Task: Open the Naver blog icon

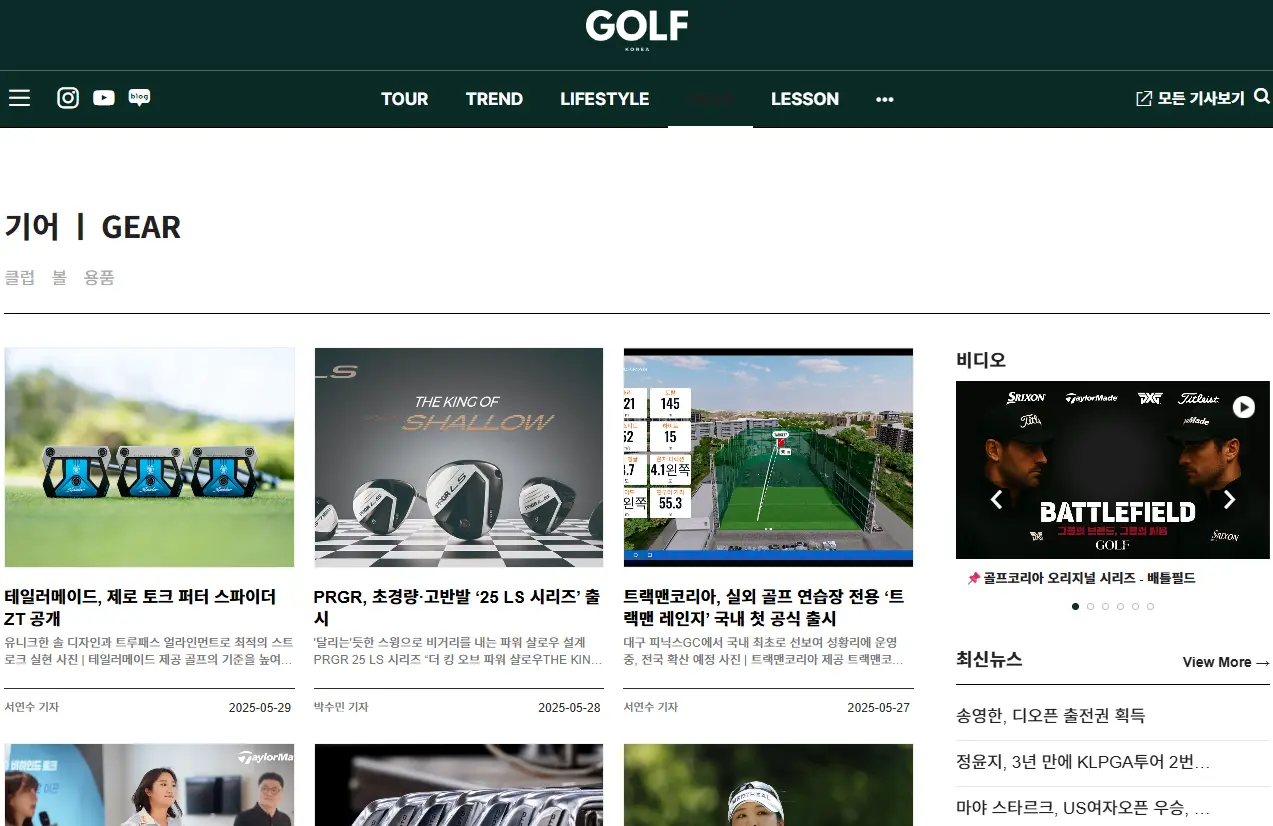Action: [x=140, y=98]
